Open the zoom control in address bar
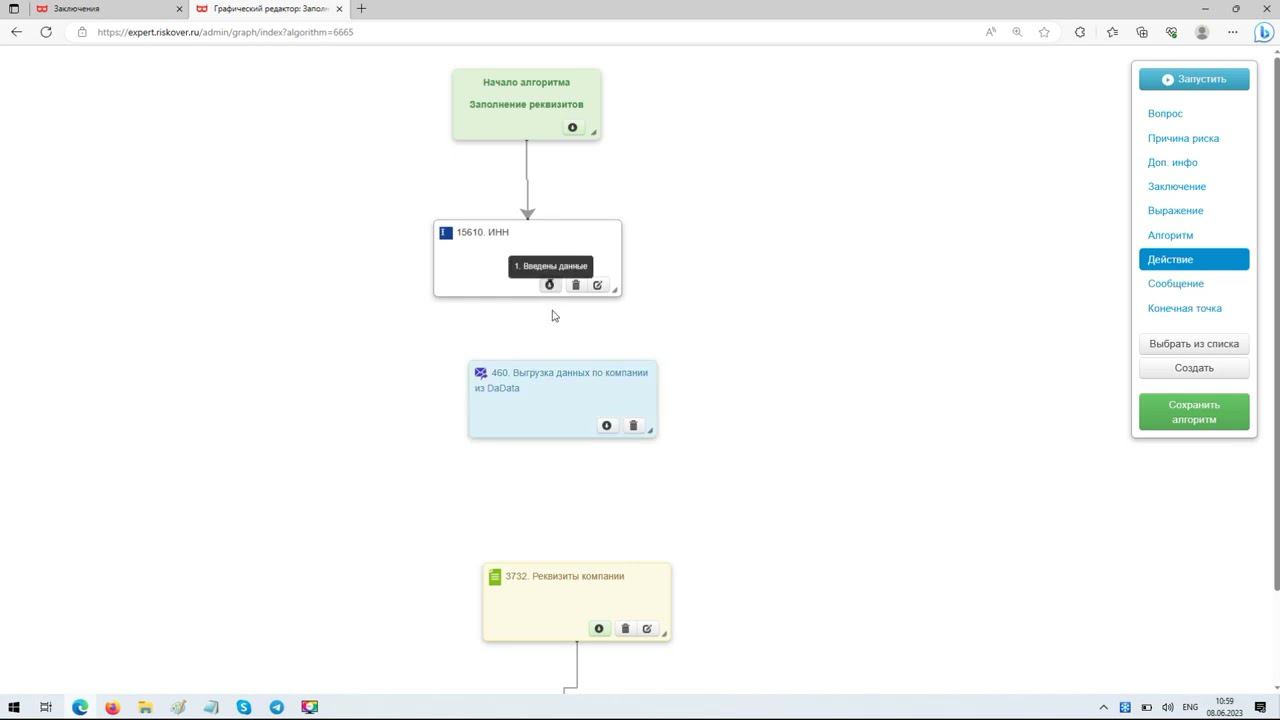Image resolution: width=1280 pixels, height=720 pixels. pyautogui.click(x=1017, y=32)
